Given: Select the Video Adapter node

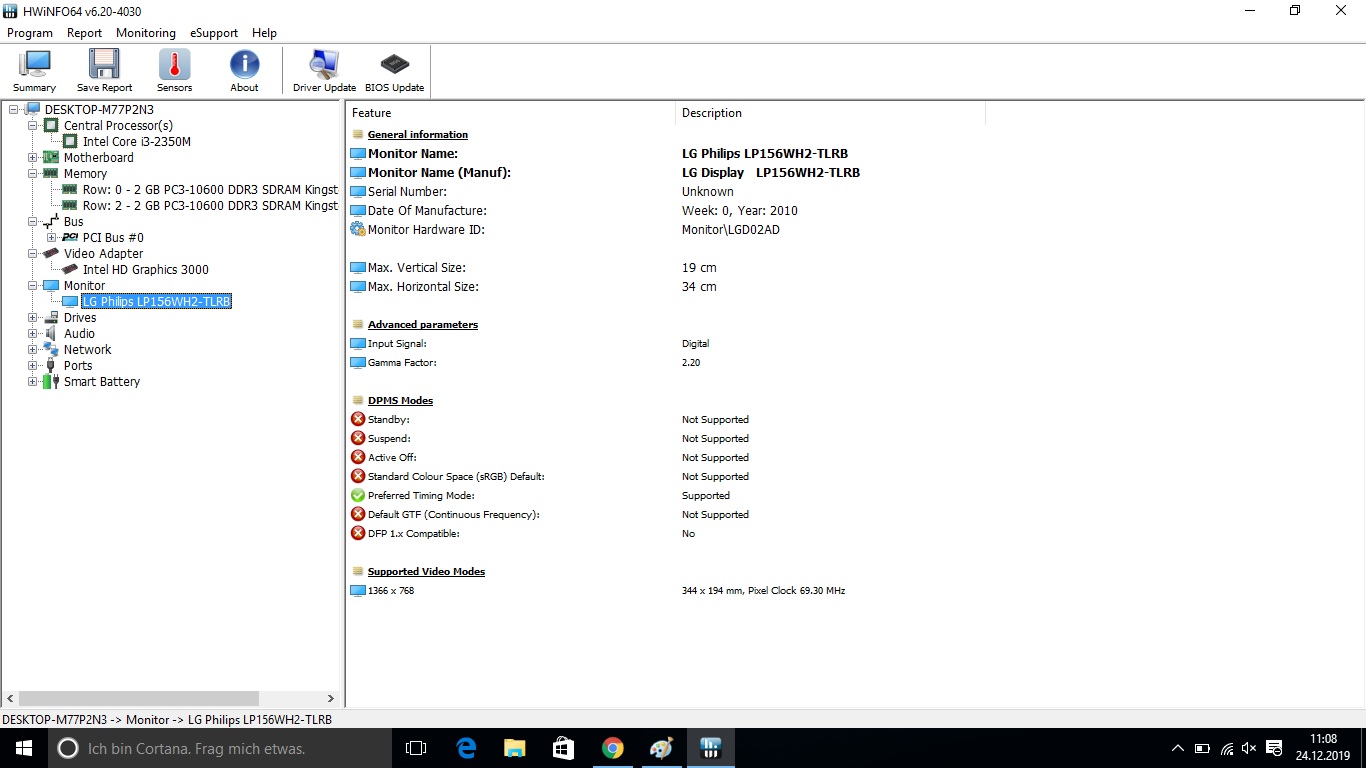Looking at the screenshot, I should point(104,254).
